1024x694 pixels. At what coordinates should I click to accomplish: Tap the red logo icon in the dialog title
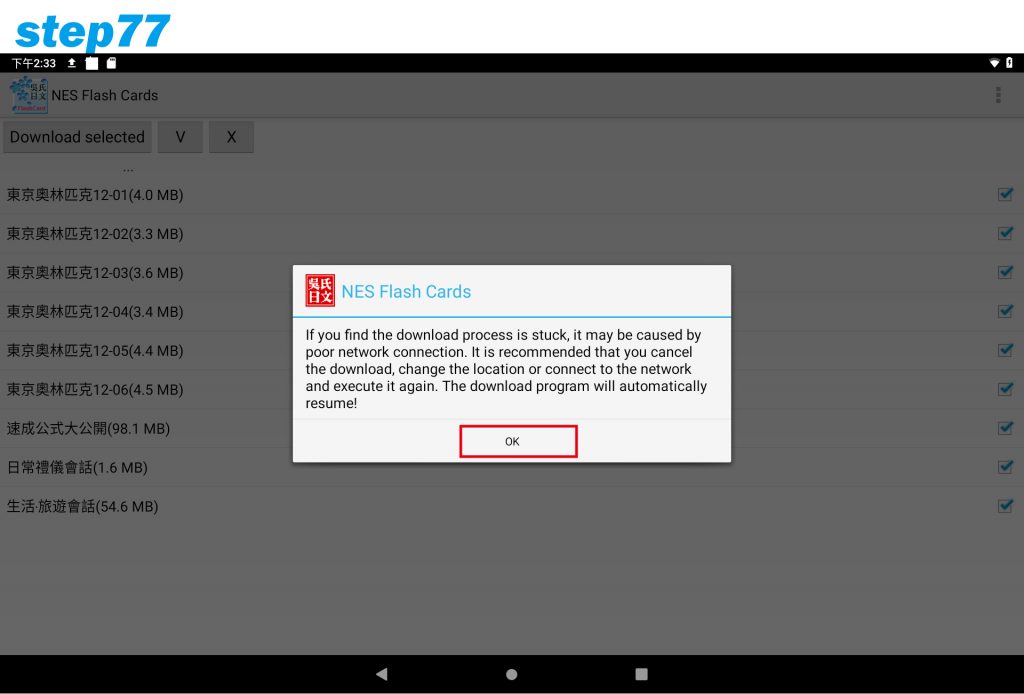320,291
